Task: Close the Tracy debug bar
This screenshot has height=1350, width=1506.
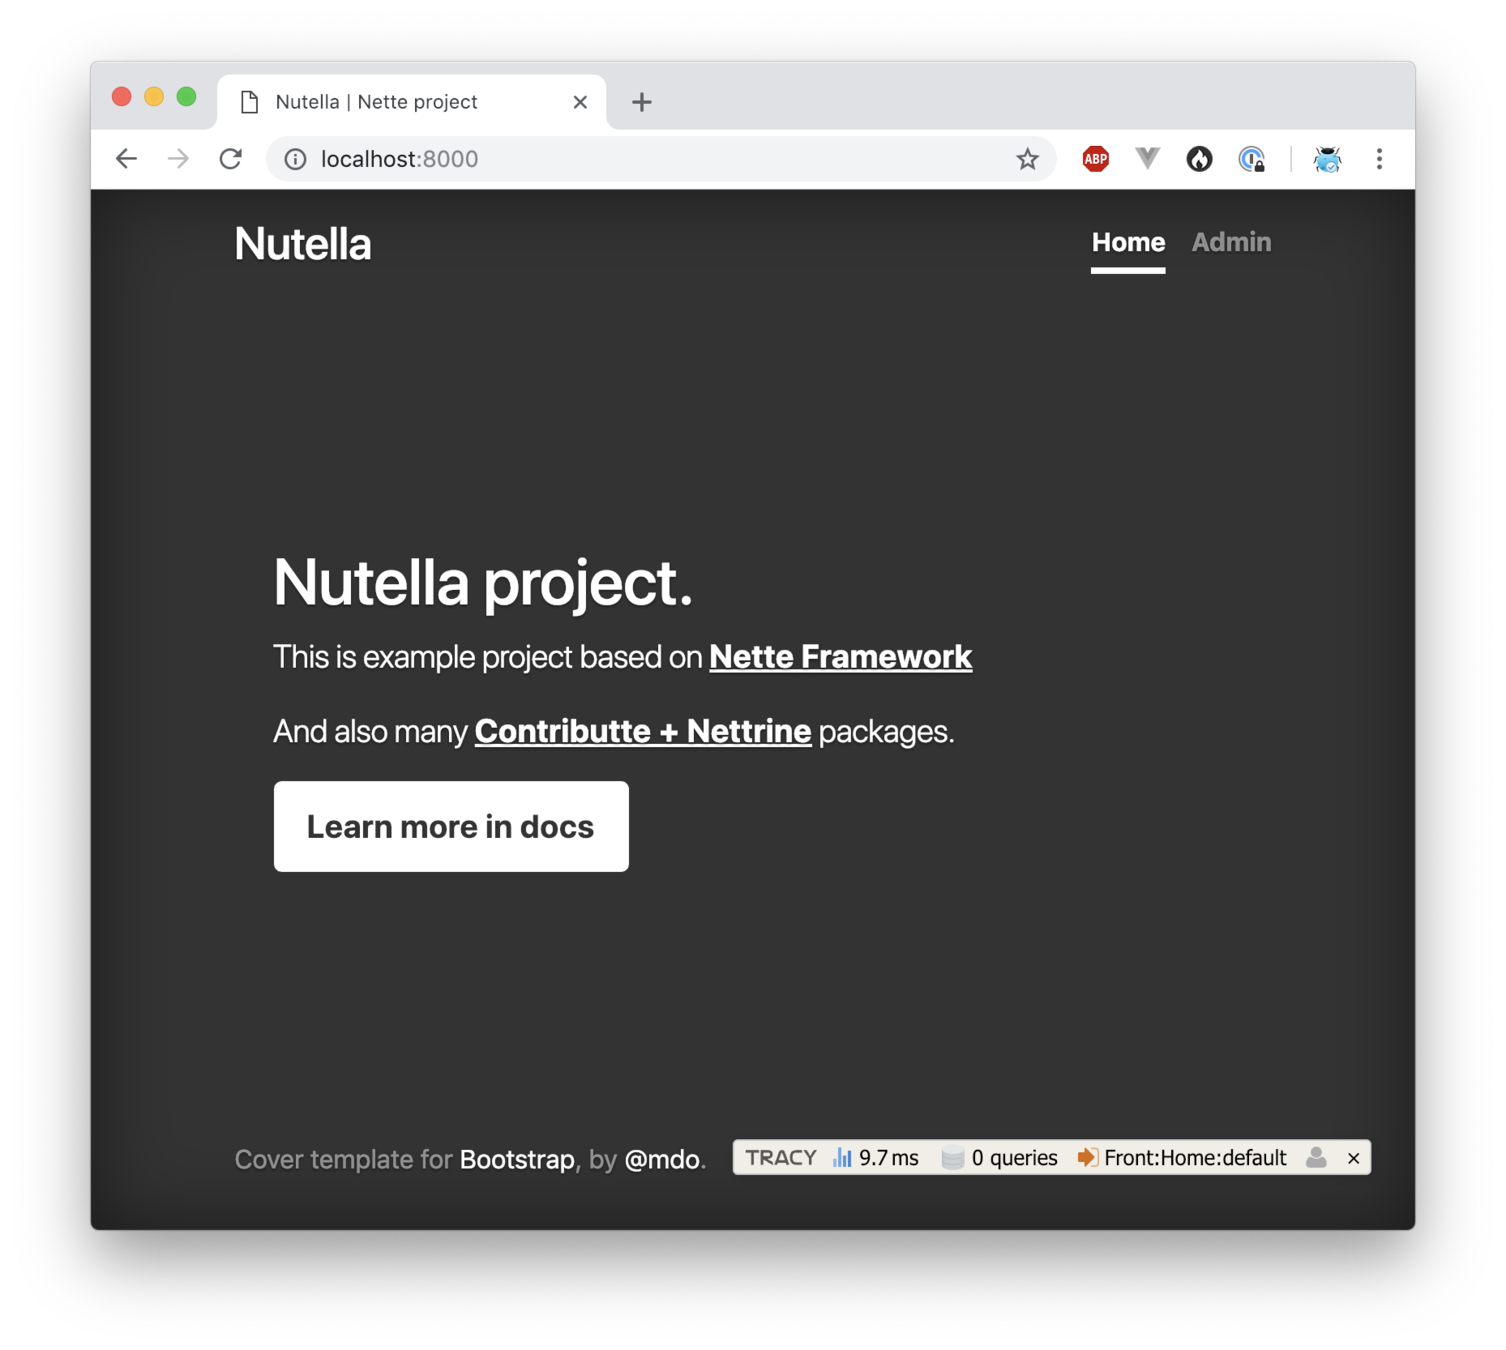Action: point(1354,1158)
